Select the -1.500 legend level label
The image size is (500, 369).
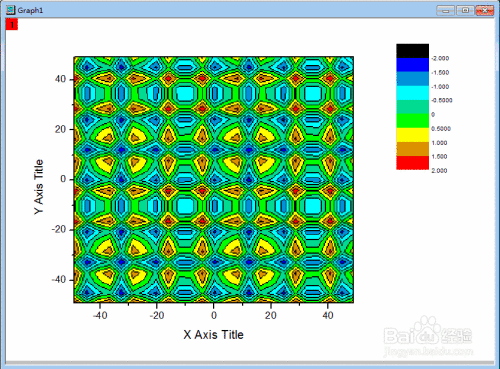click(440, 73)
